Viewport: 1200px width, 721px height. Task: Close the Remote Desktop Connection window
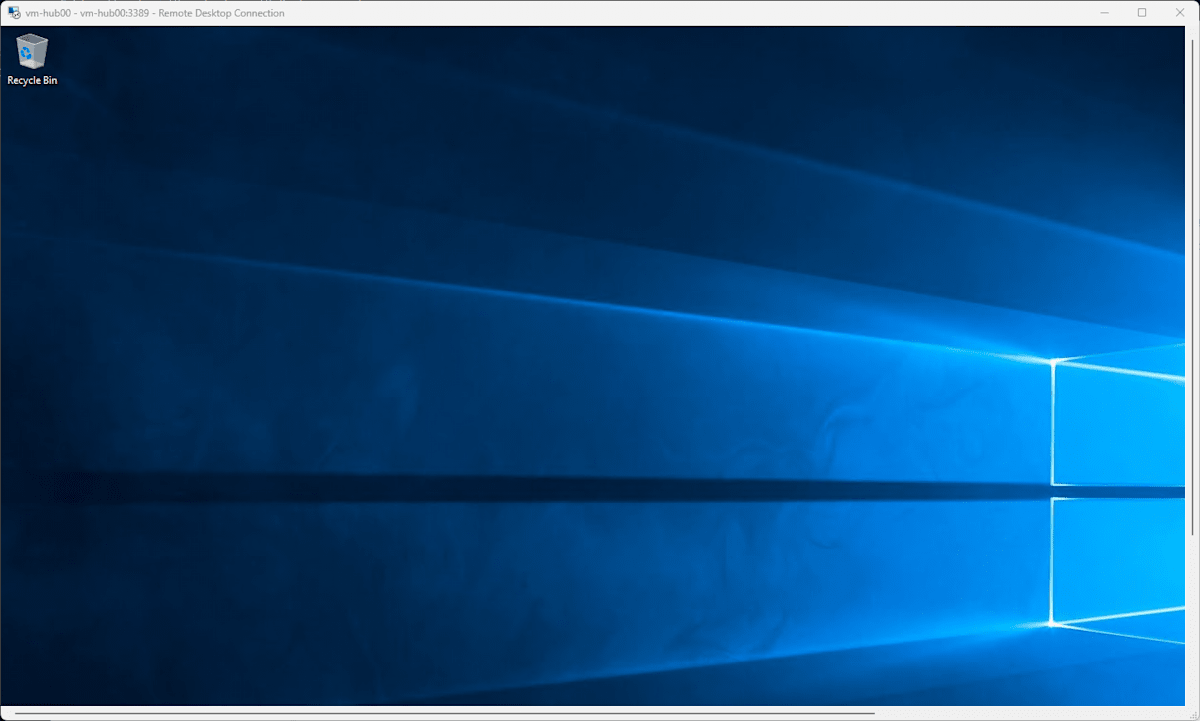pos(1180,13)
